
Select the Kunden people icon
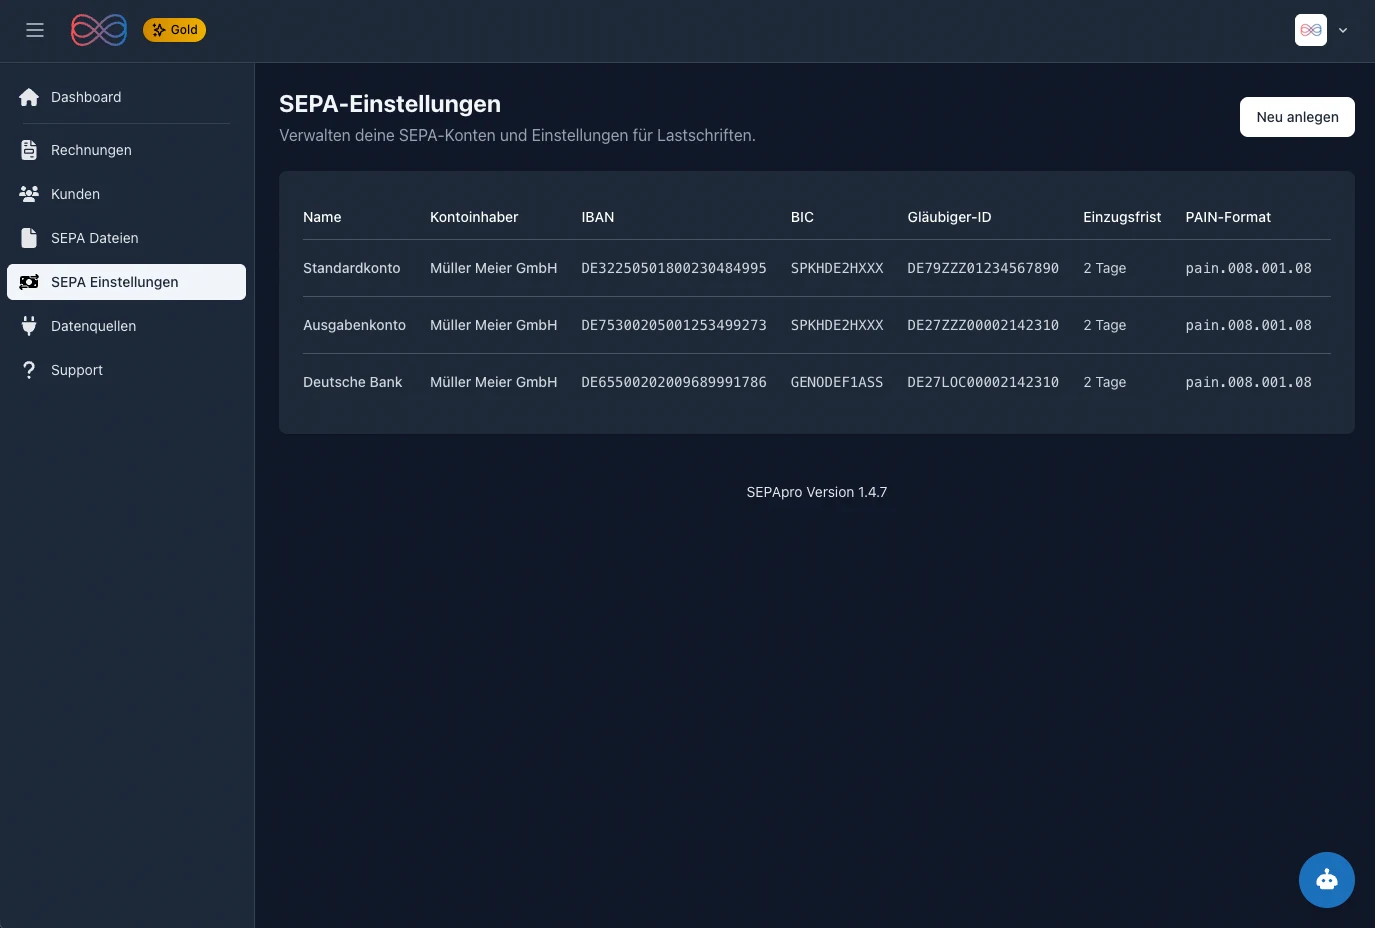(29, 193)
